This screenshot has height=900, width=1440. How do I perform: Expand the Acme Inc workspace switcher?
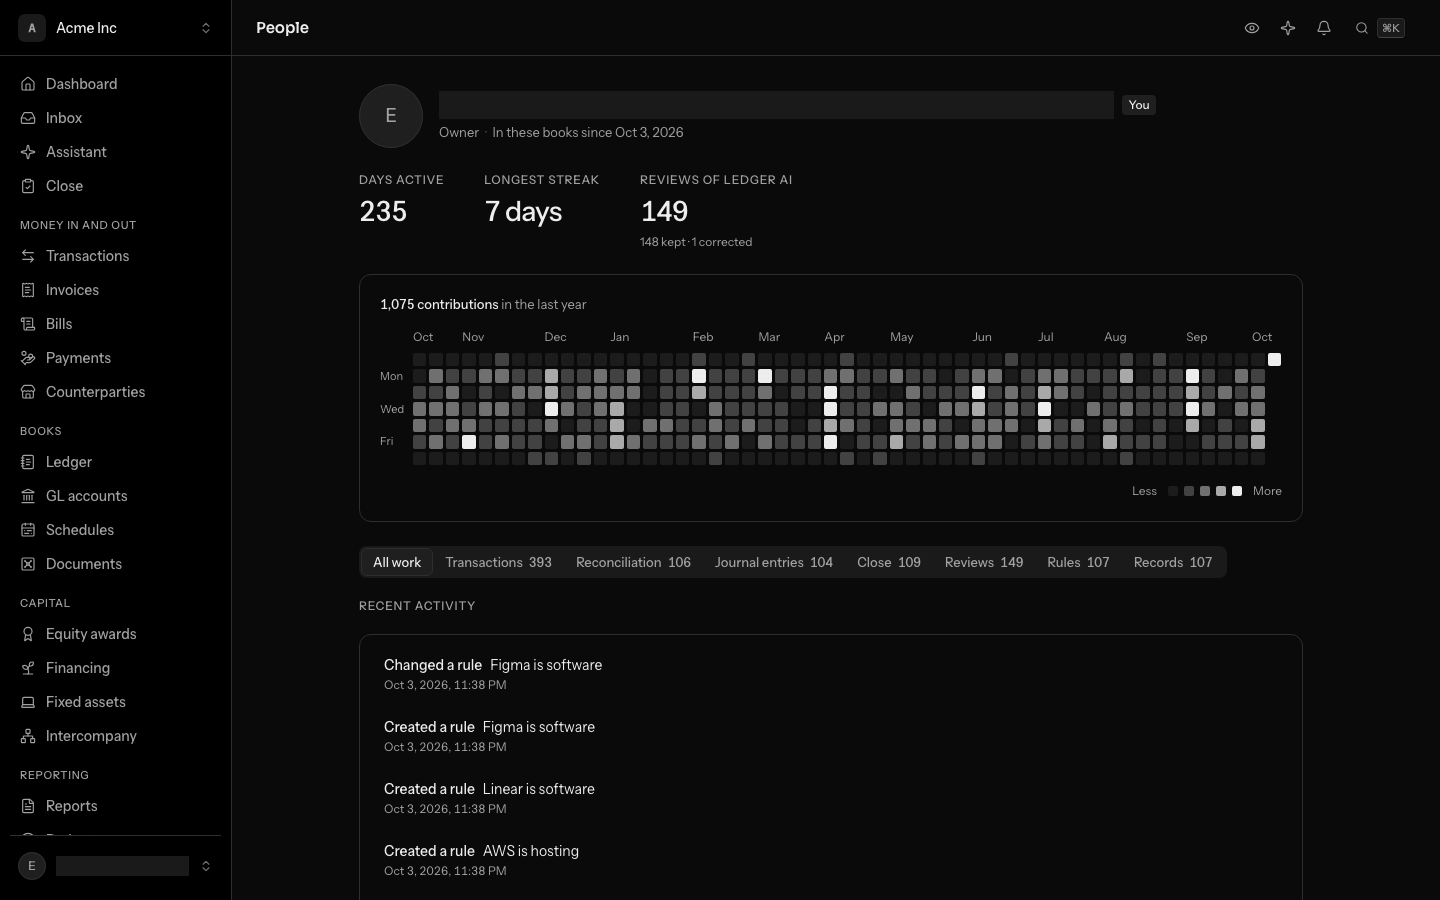206,28
